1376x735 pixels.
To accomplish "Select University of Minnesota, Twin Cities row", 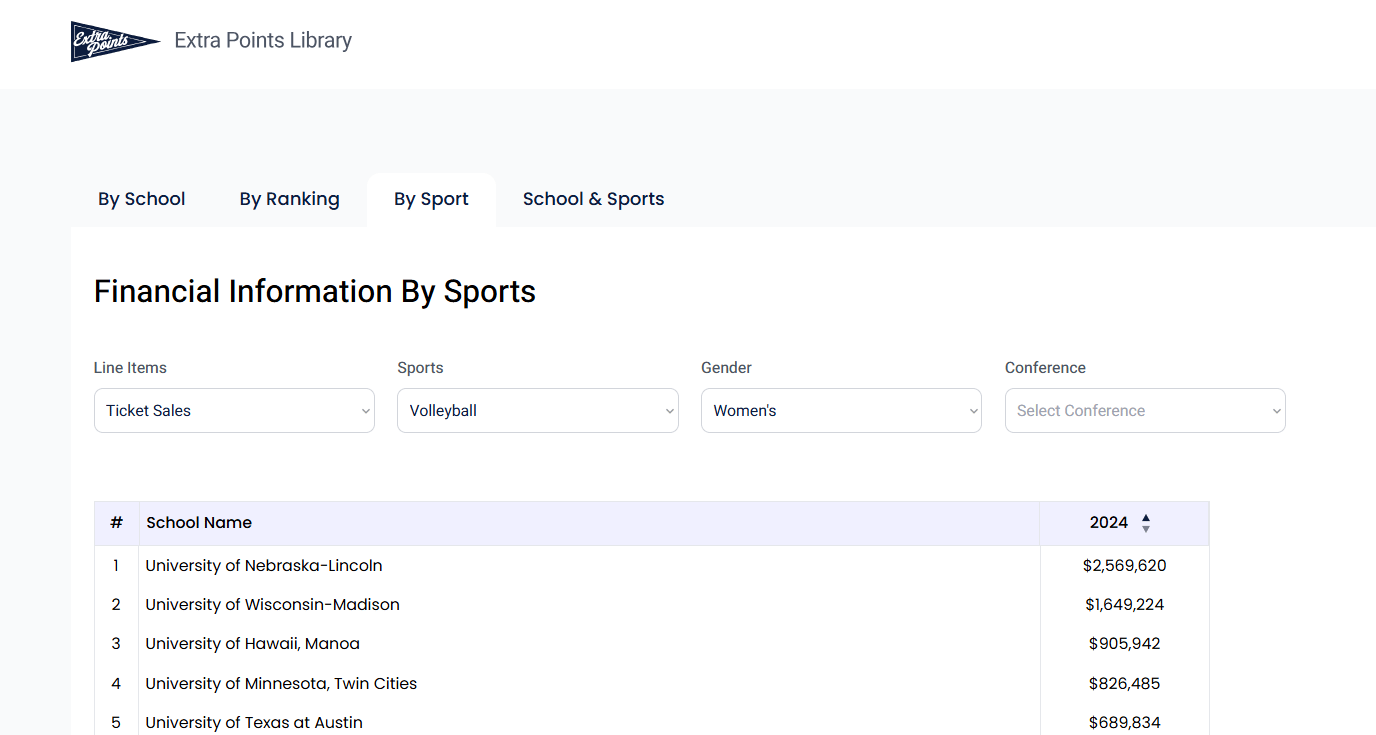I will click(x=652, y=683).
